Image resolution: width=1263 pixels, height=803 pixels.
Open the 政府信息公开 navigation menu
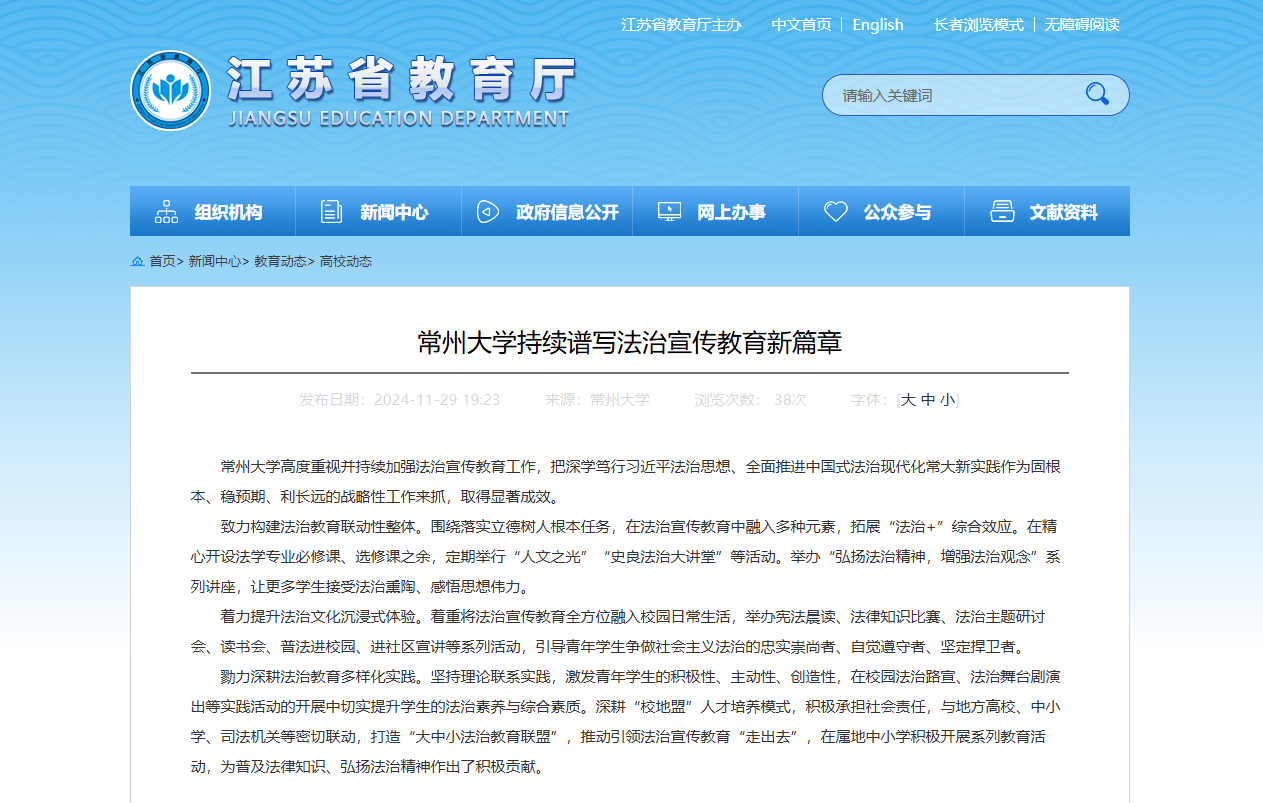coord(567,212)
